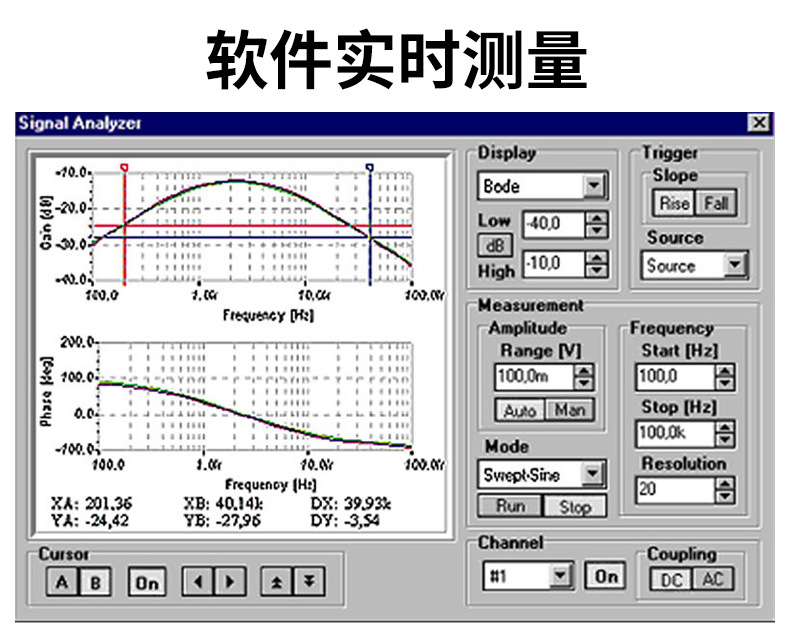Choose Rise trigger slope

pyautogui.click(x=674, y=203)
